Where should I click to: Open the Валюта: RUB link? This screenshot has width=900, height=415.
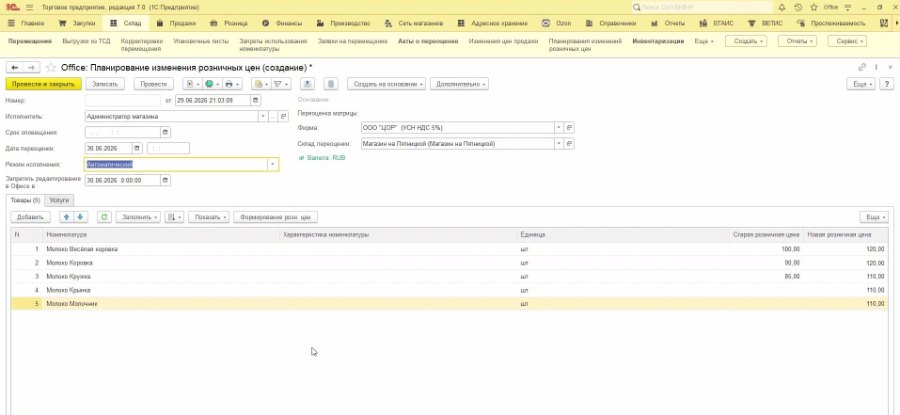(x=327, y=157)
